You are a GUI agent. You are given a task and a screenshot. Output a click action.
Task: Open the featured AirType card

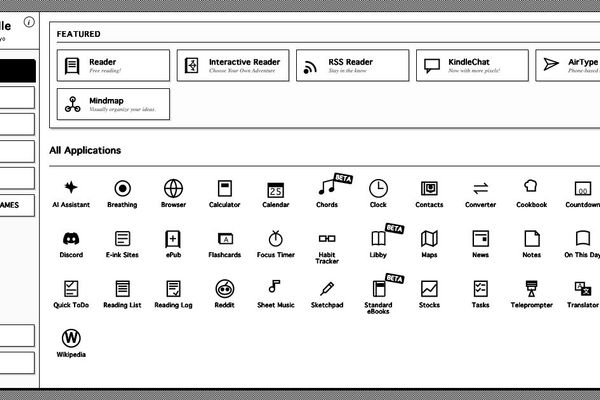[568, 65]
